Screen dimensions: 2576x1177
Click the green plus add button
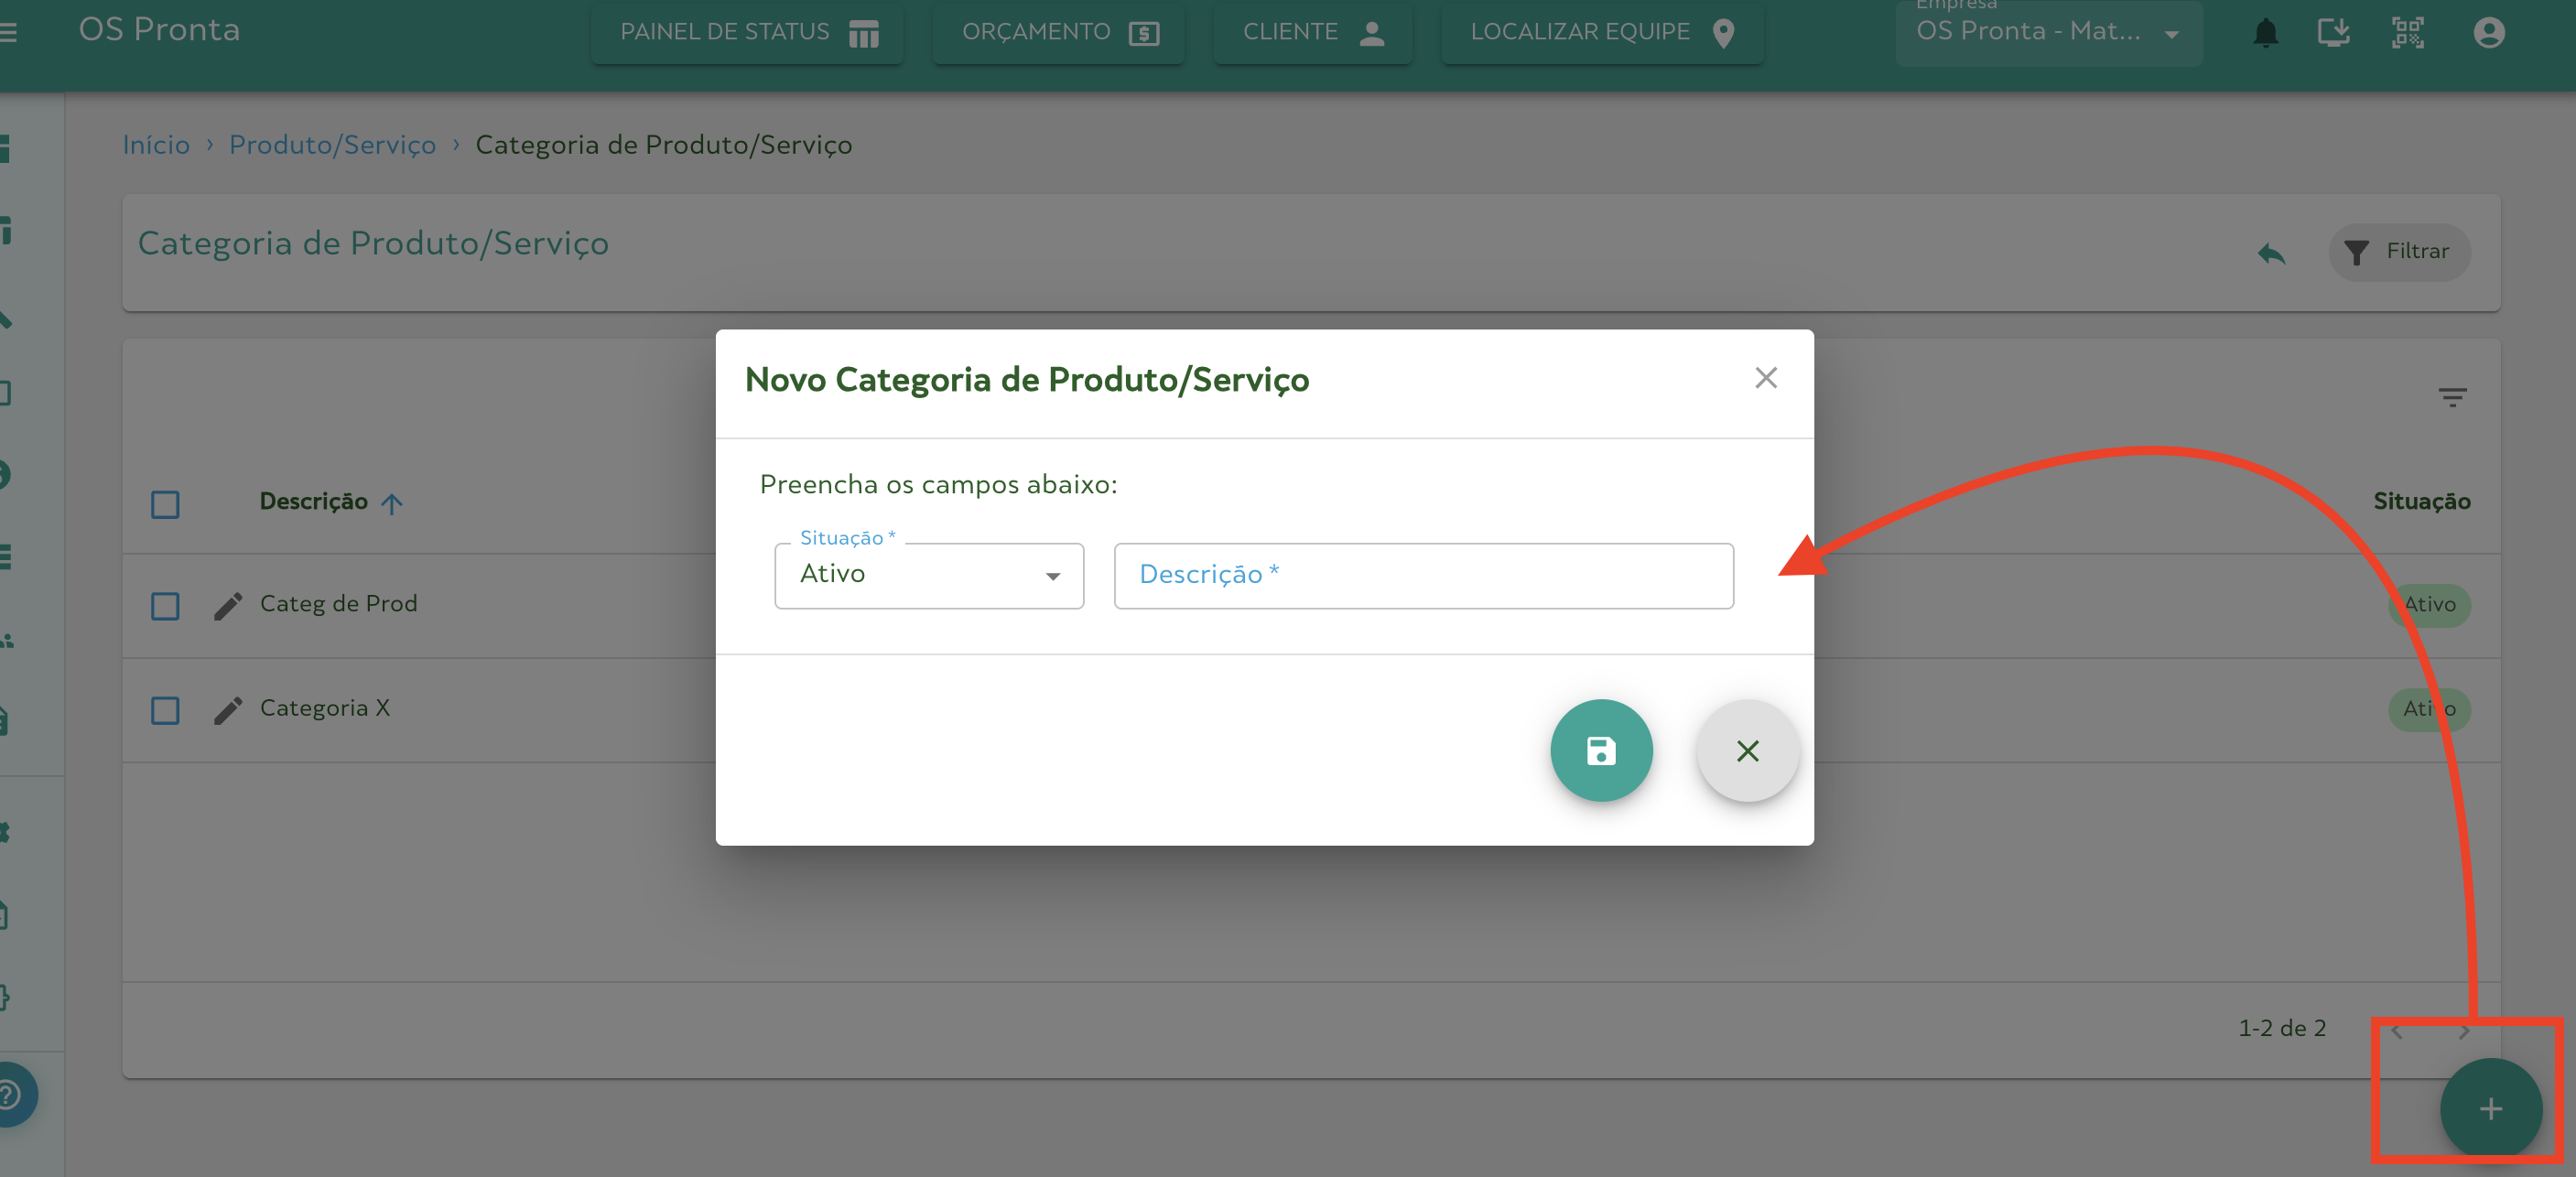[x=2490, y=1108]
